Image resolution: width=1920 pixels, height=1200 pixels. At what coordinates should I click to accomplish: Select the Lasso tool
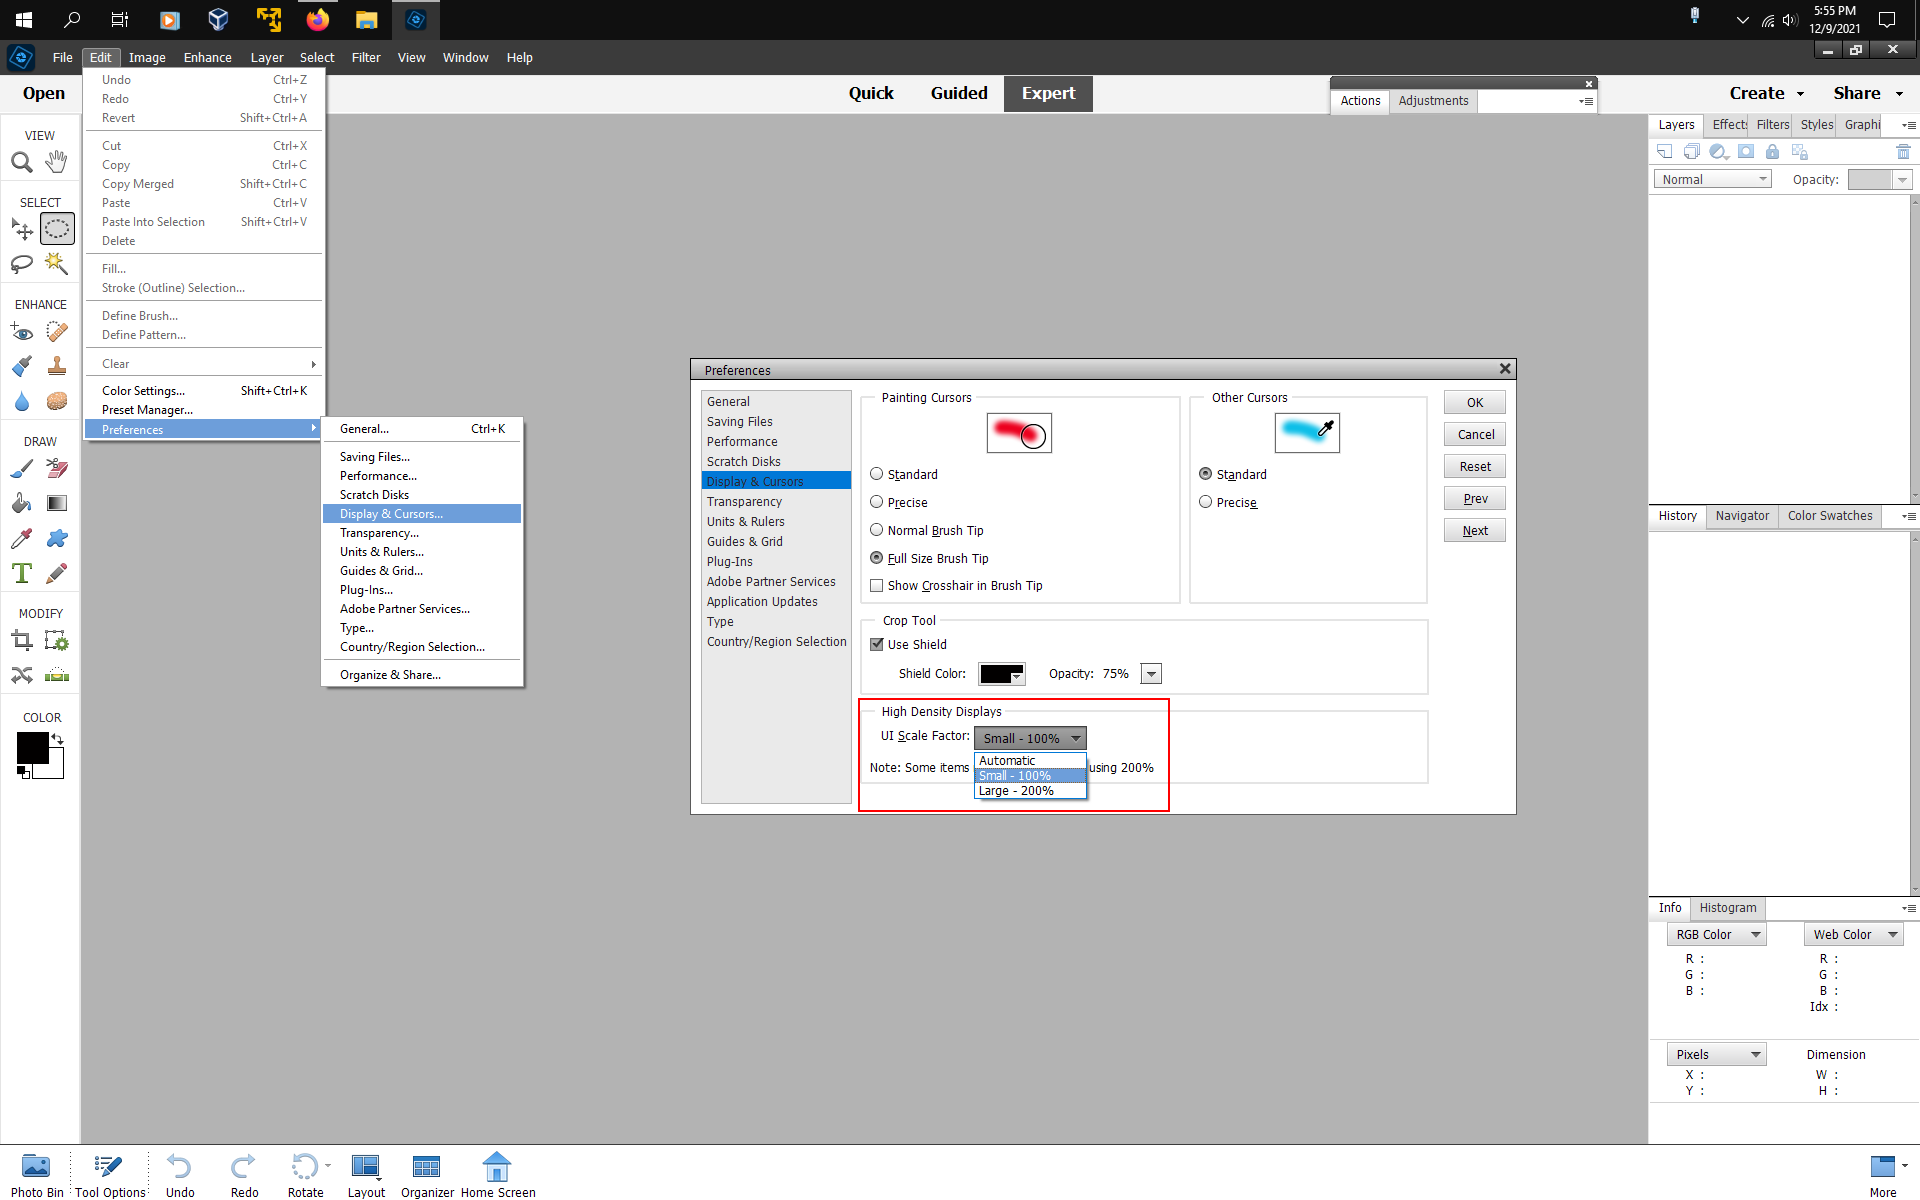22,264
